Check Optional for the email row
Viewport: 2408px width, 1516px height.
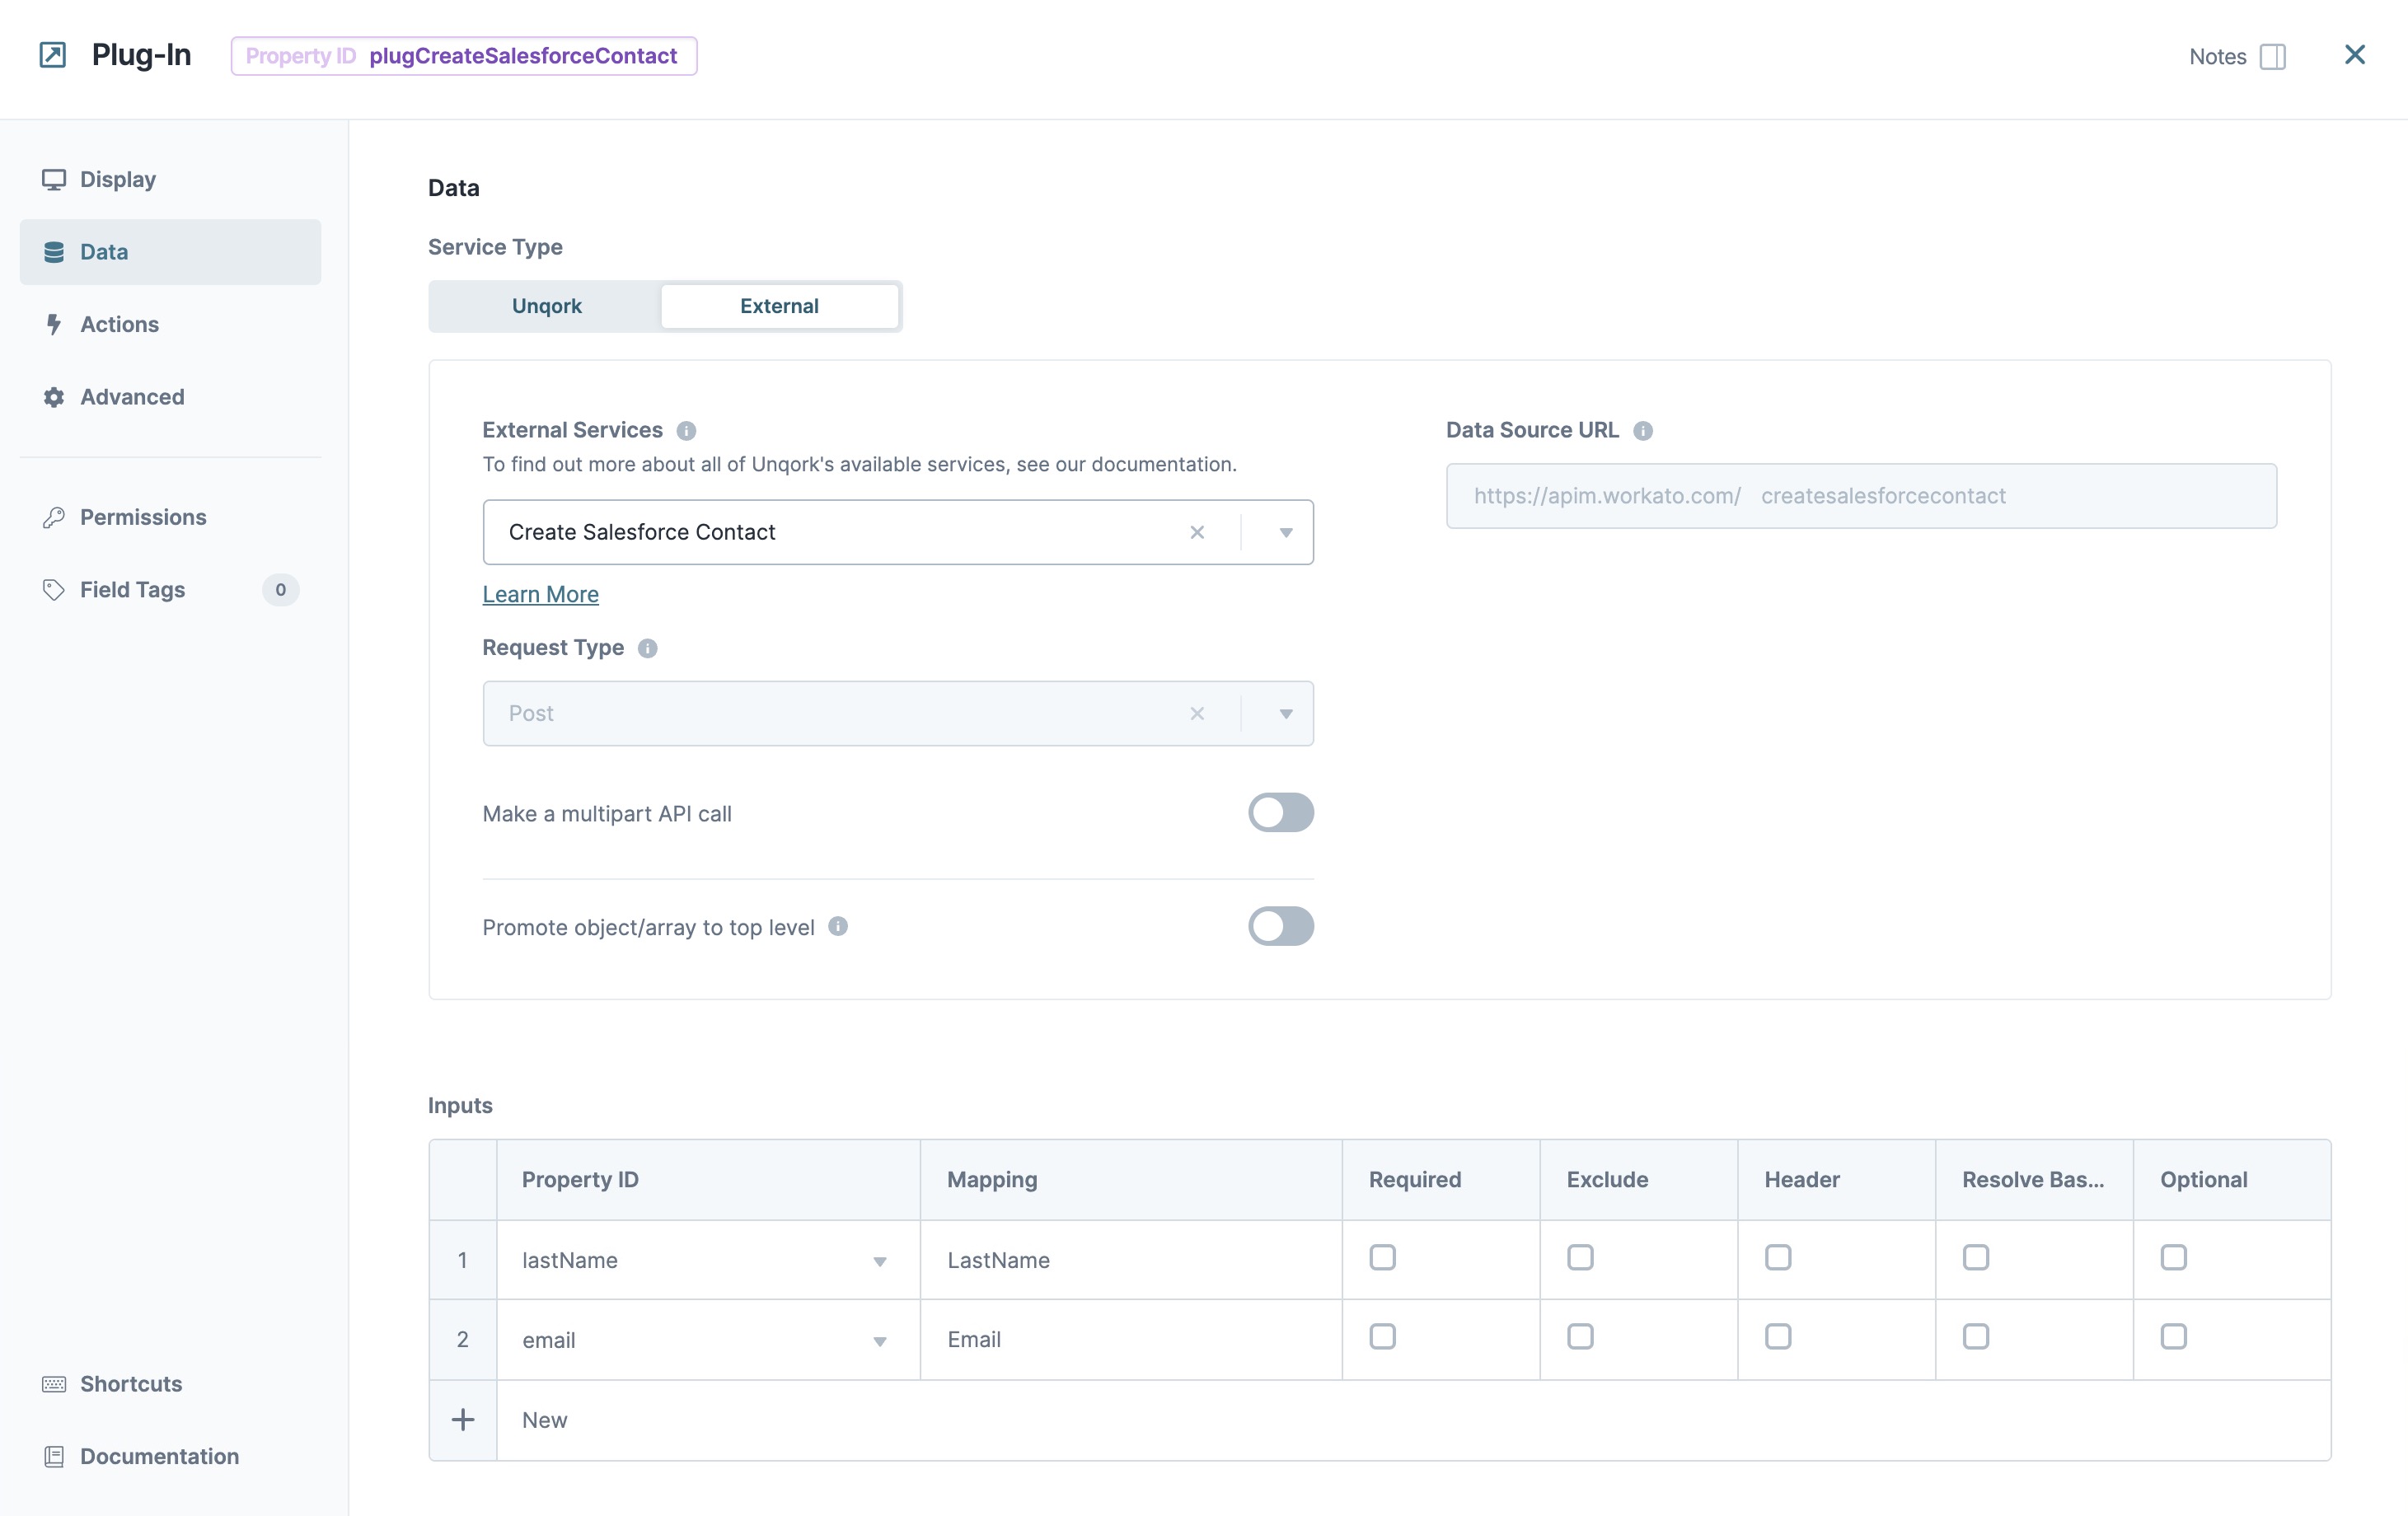2174,1337
